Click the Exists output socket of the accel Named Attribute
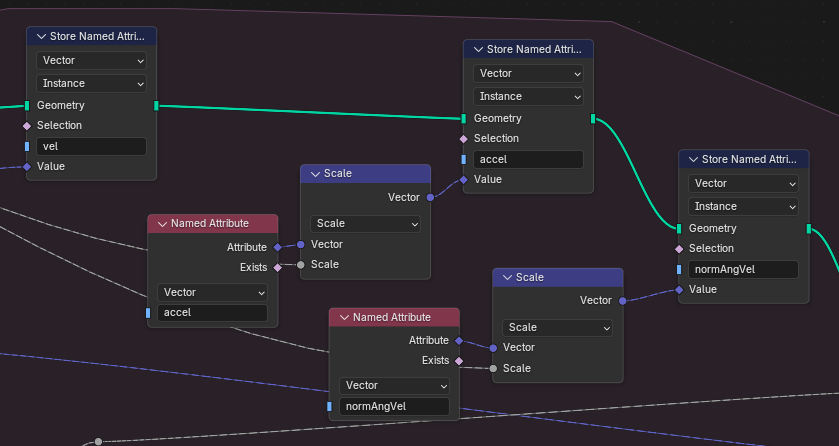The height and width of the screenshot is (446, 839). pos(278,267)
